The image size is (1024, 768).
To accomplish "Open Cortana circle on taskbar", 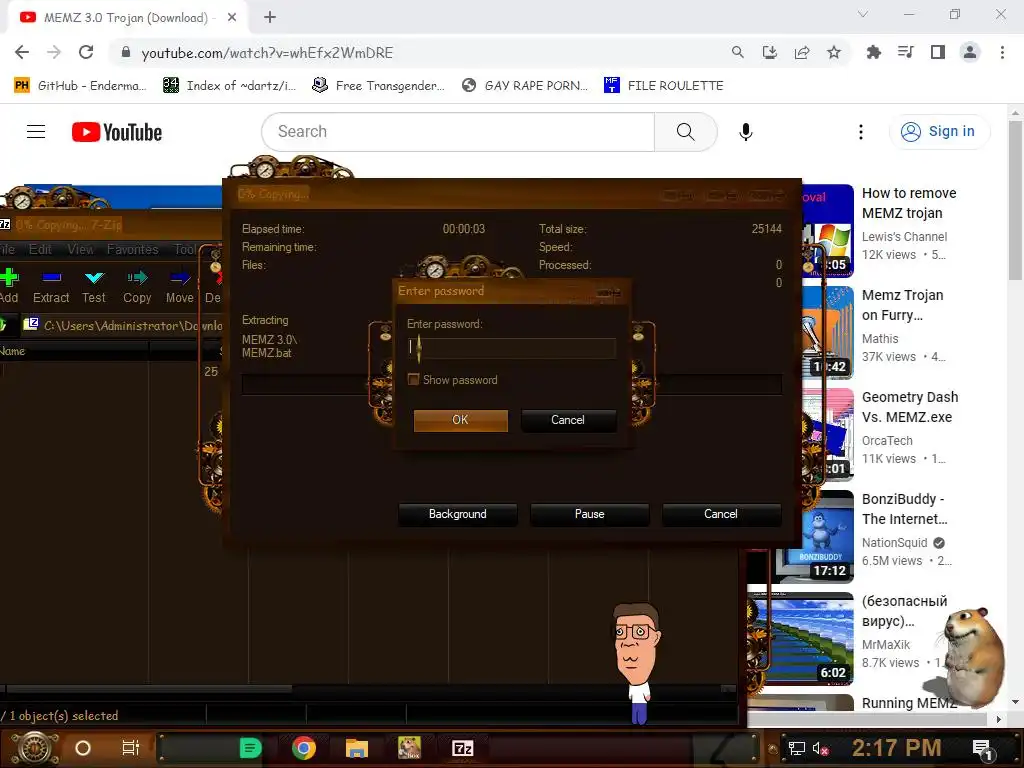I will click(82, 748).
